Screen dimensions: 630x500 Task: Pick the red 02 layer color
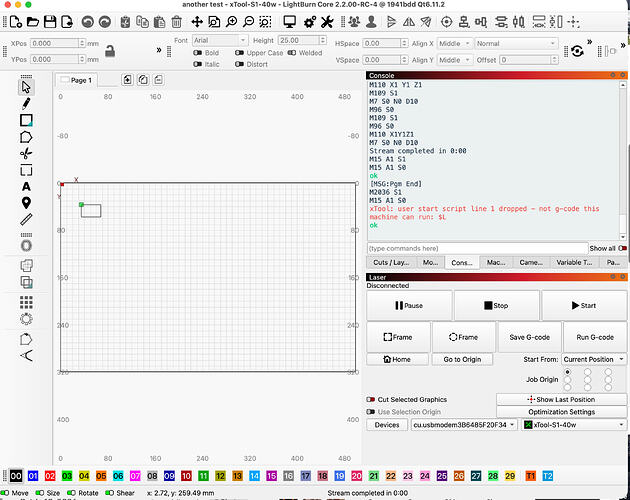(x=50, y=476)
